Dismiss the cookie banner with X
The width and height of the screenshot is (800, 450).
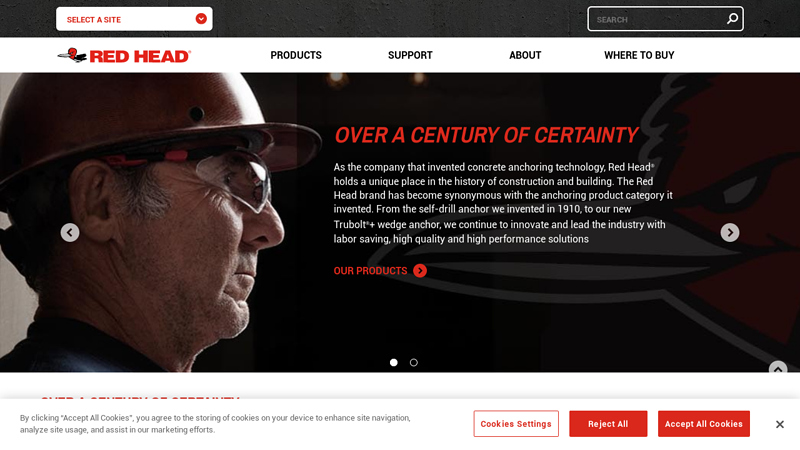point(780,424)
